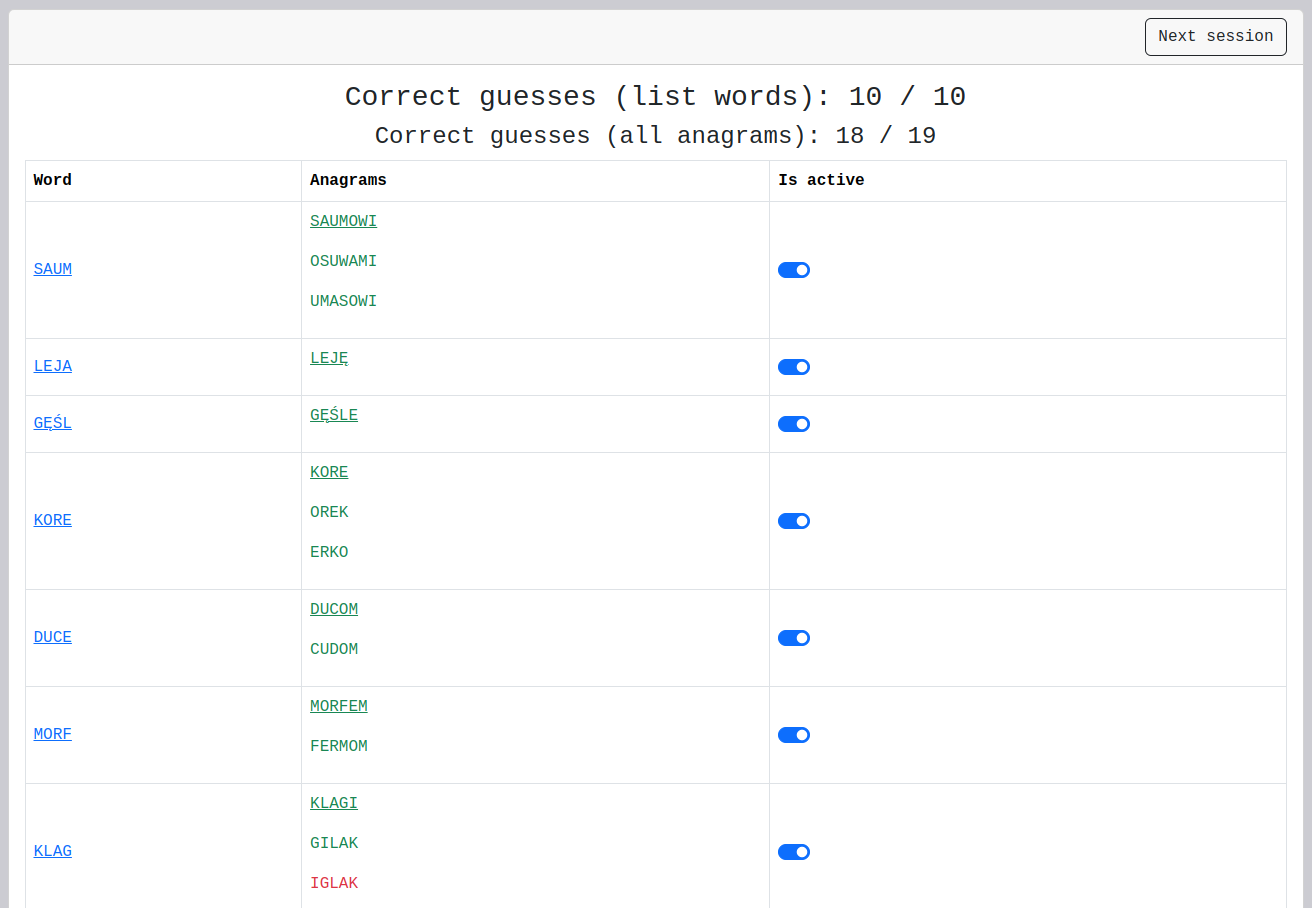Click the DUCE word link
The image size is (1312, 908).
point(53,638)
